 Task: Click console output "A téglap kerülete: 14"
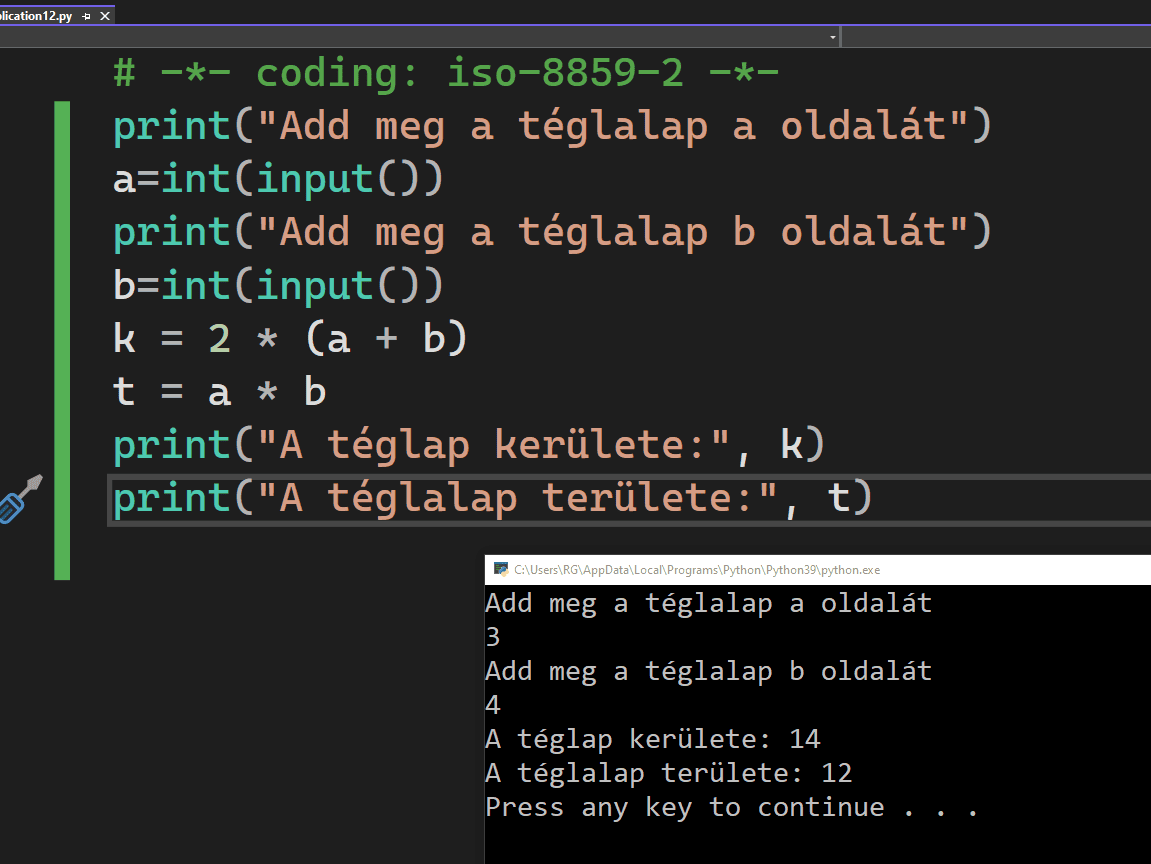652,740
